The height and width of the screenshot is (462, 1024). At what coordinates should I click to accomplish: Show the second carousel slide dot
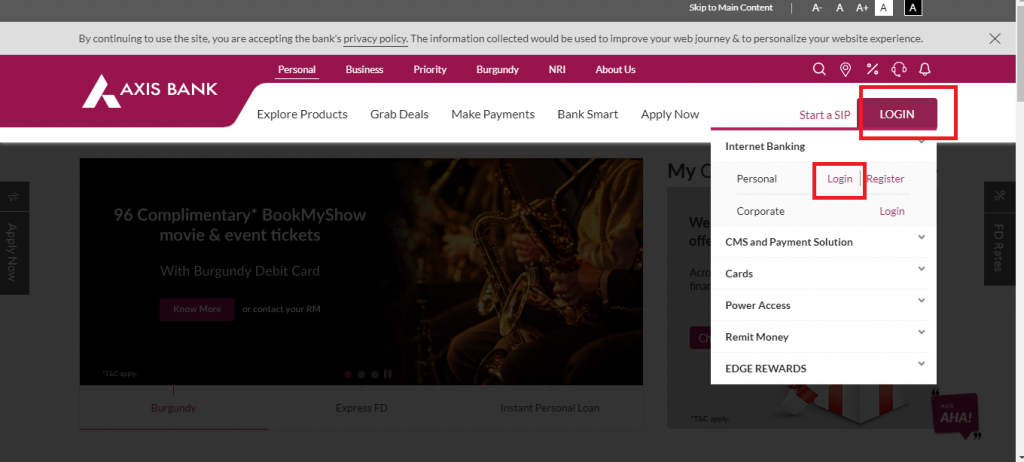point(361,374)
